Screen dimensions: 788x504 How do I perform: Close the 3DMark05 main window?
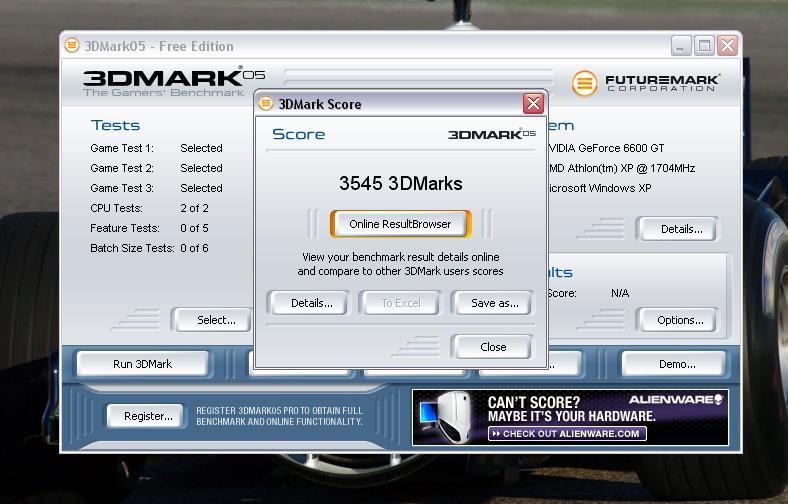(727, 46)
